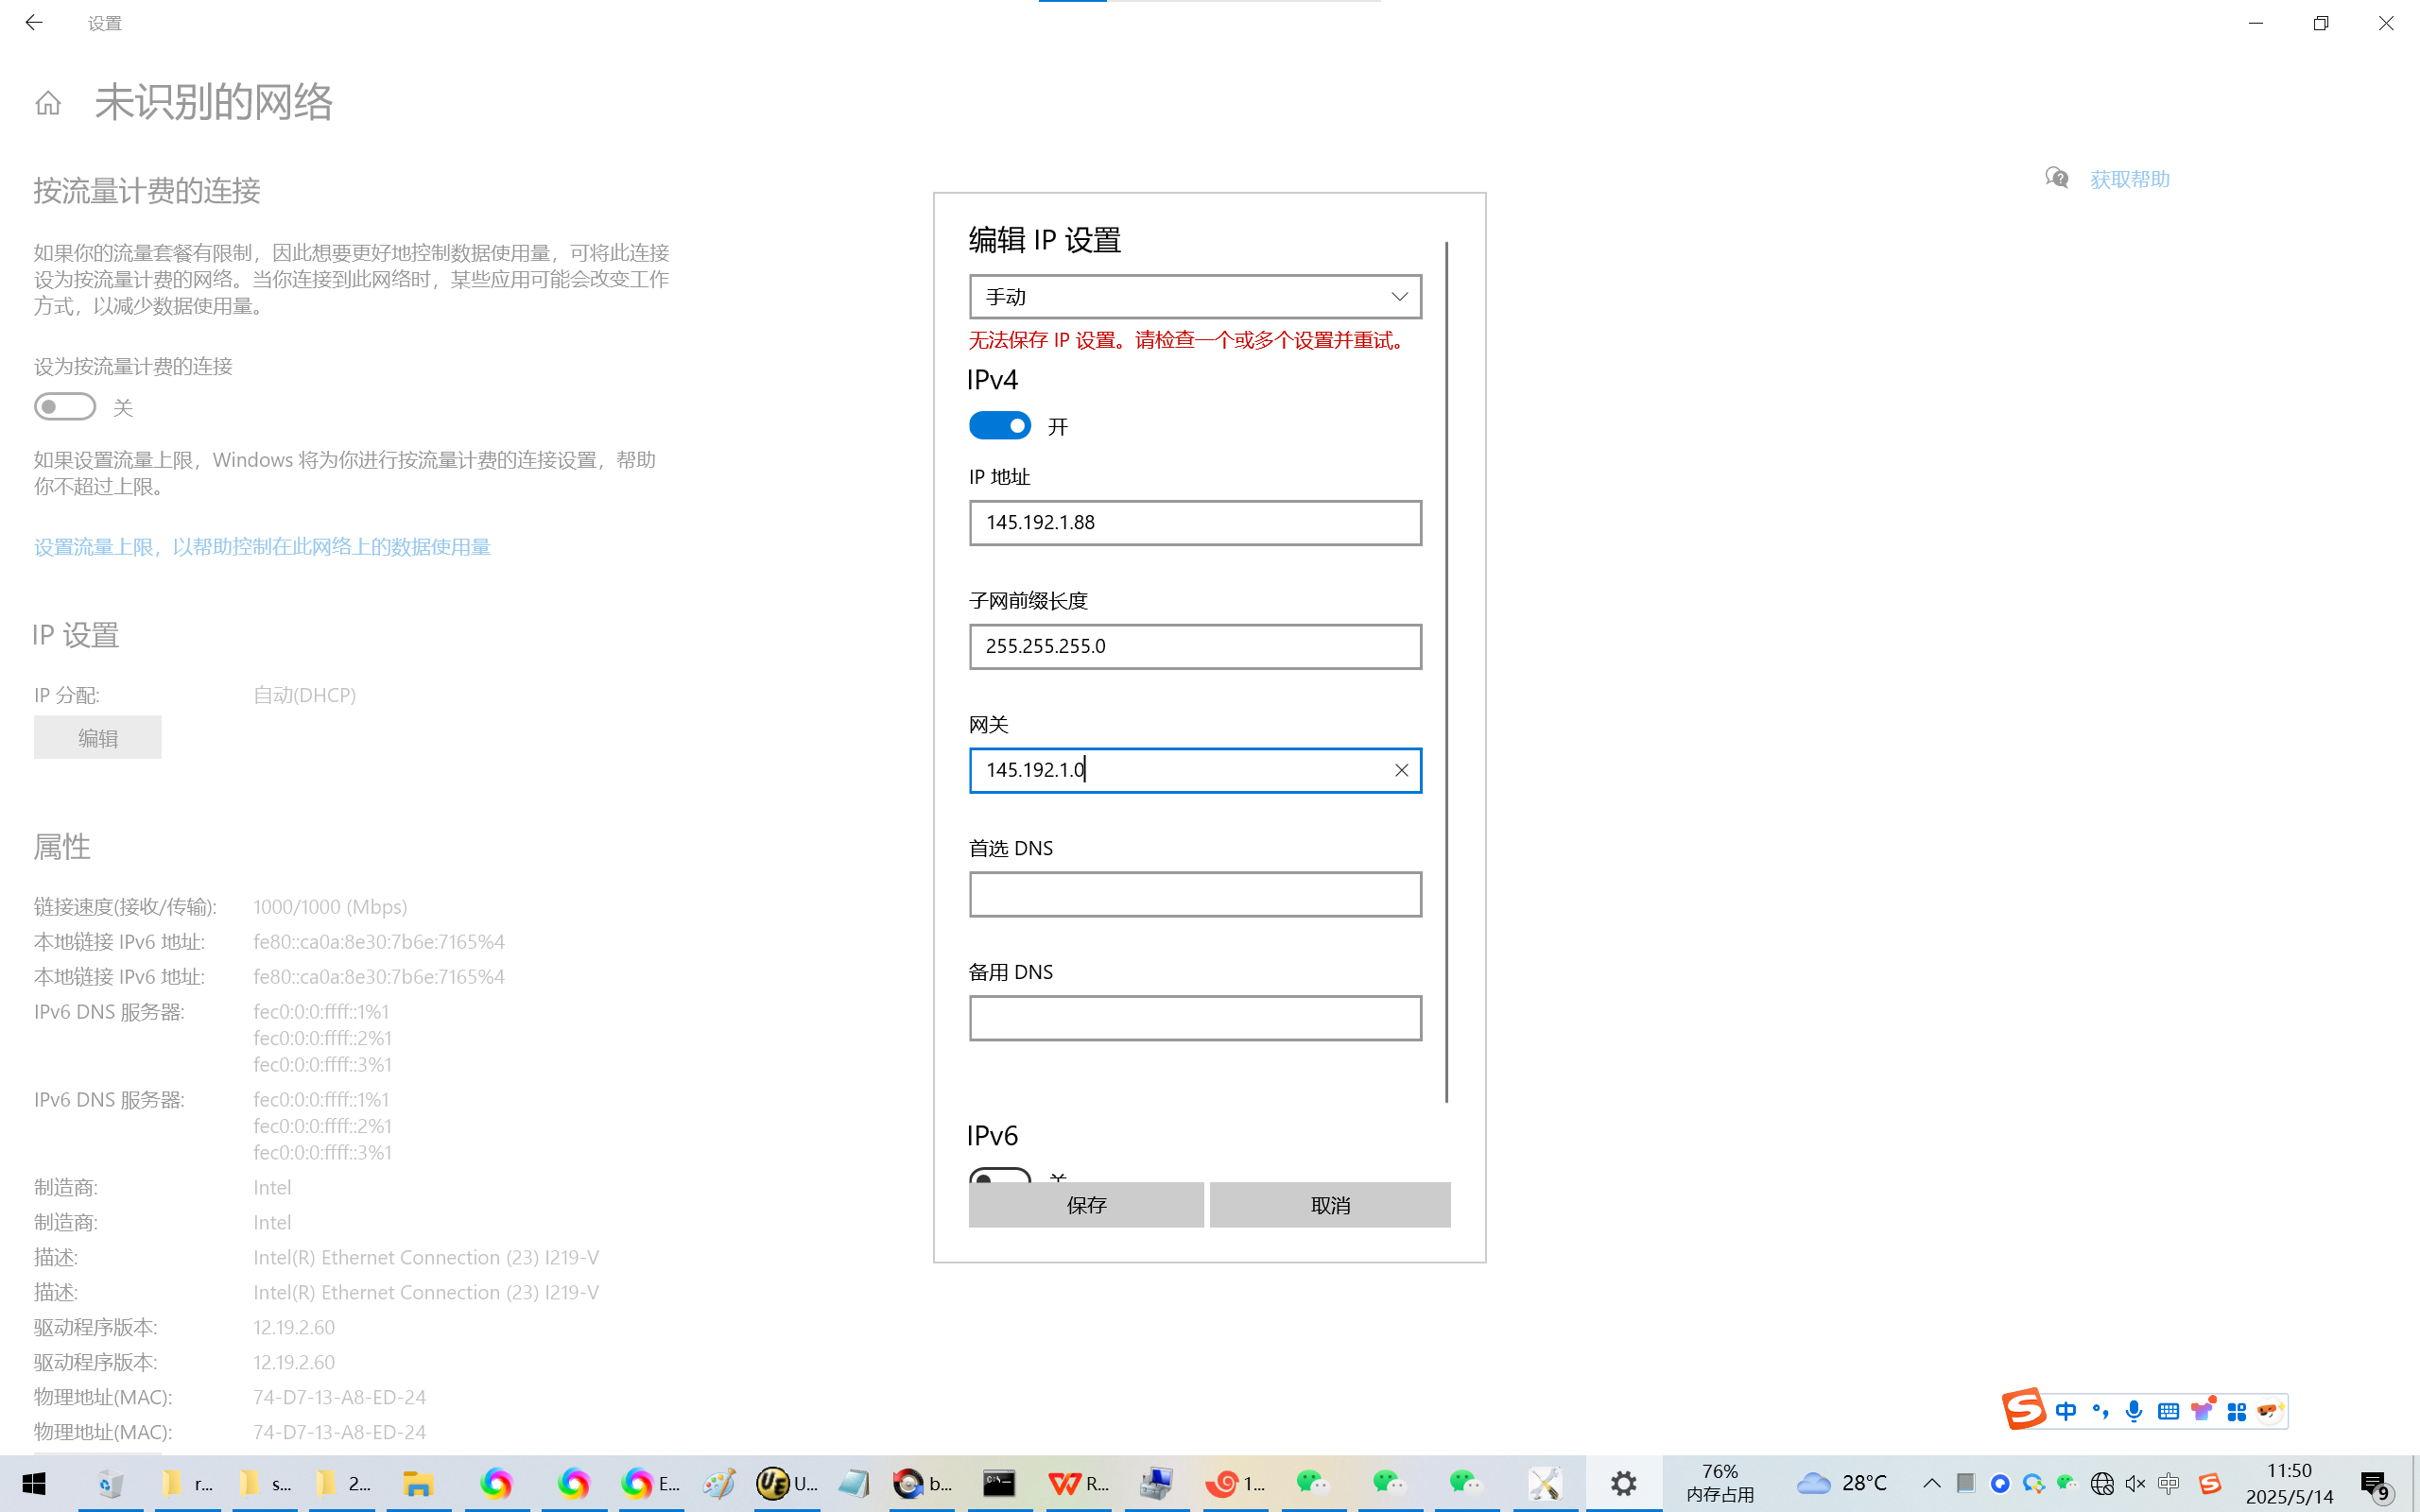Open the command prompt from the taskbar

998,1483
